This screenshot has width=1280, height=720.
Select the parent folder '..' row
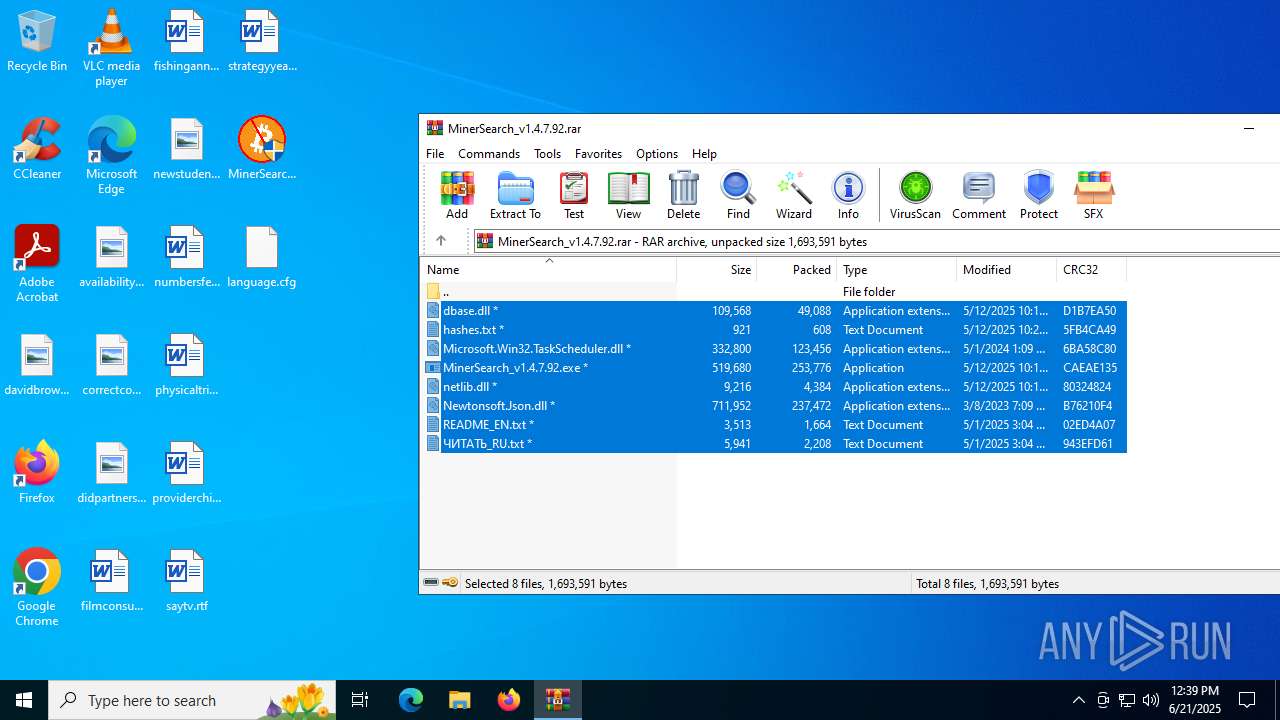click(773, 291)
